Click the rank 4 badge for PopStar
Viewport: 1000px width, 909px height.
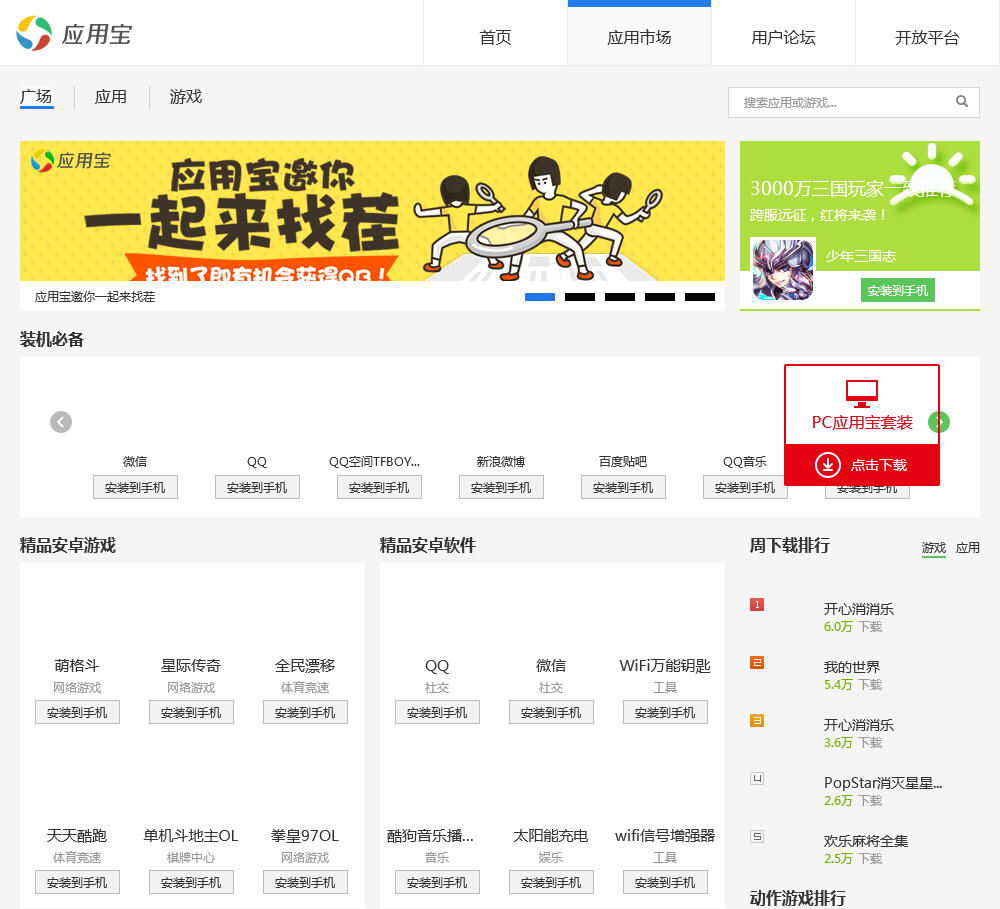click(x=757, y=778)
